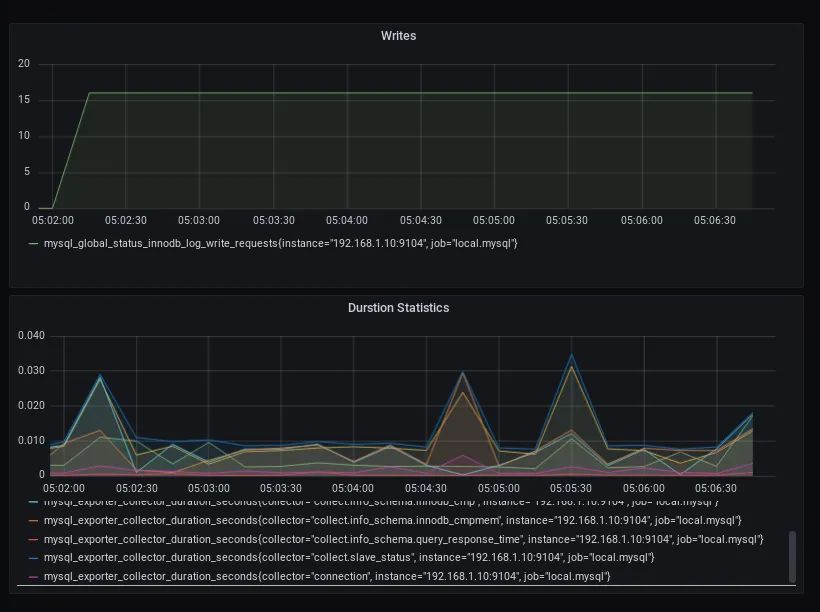
Task: Click the legend scrollbar in Durstion Statistics
Action: tap(792, 557)
